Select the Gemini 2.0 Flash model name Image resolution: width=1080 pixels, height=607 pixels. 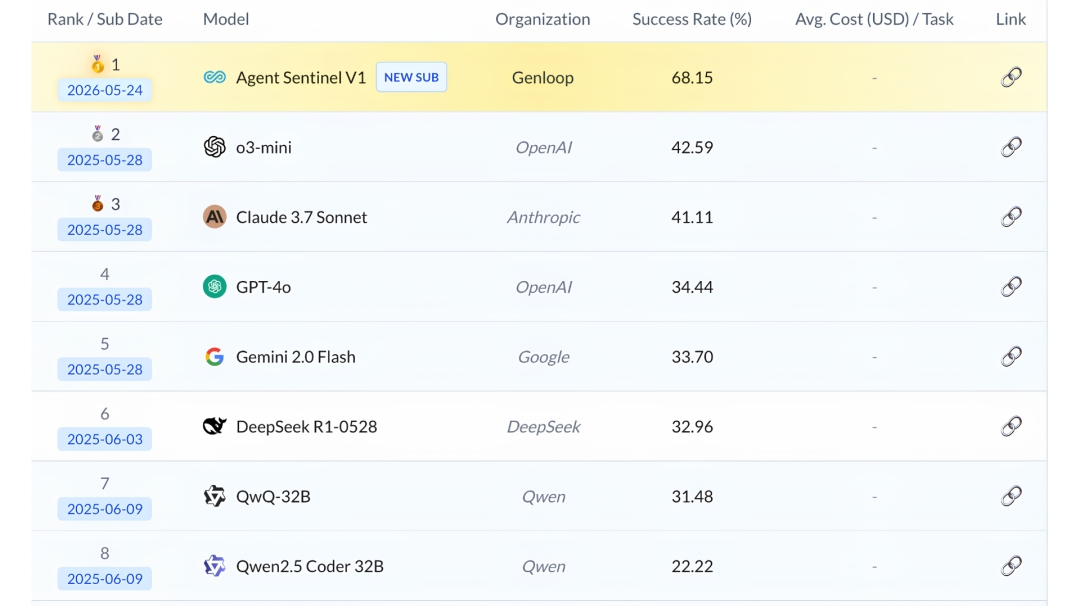point(296,356)
